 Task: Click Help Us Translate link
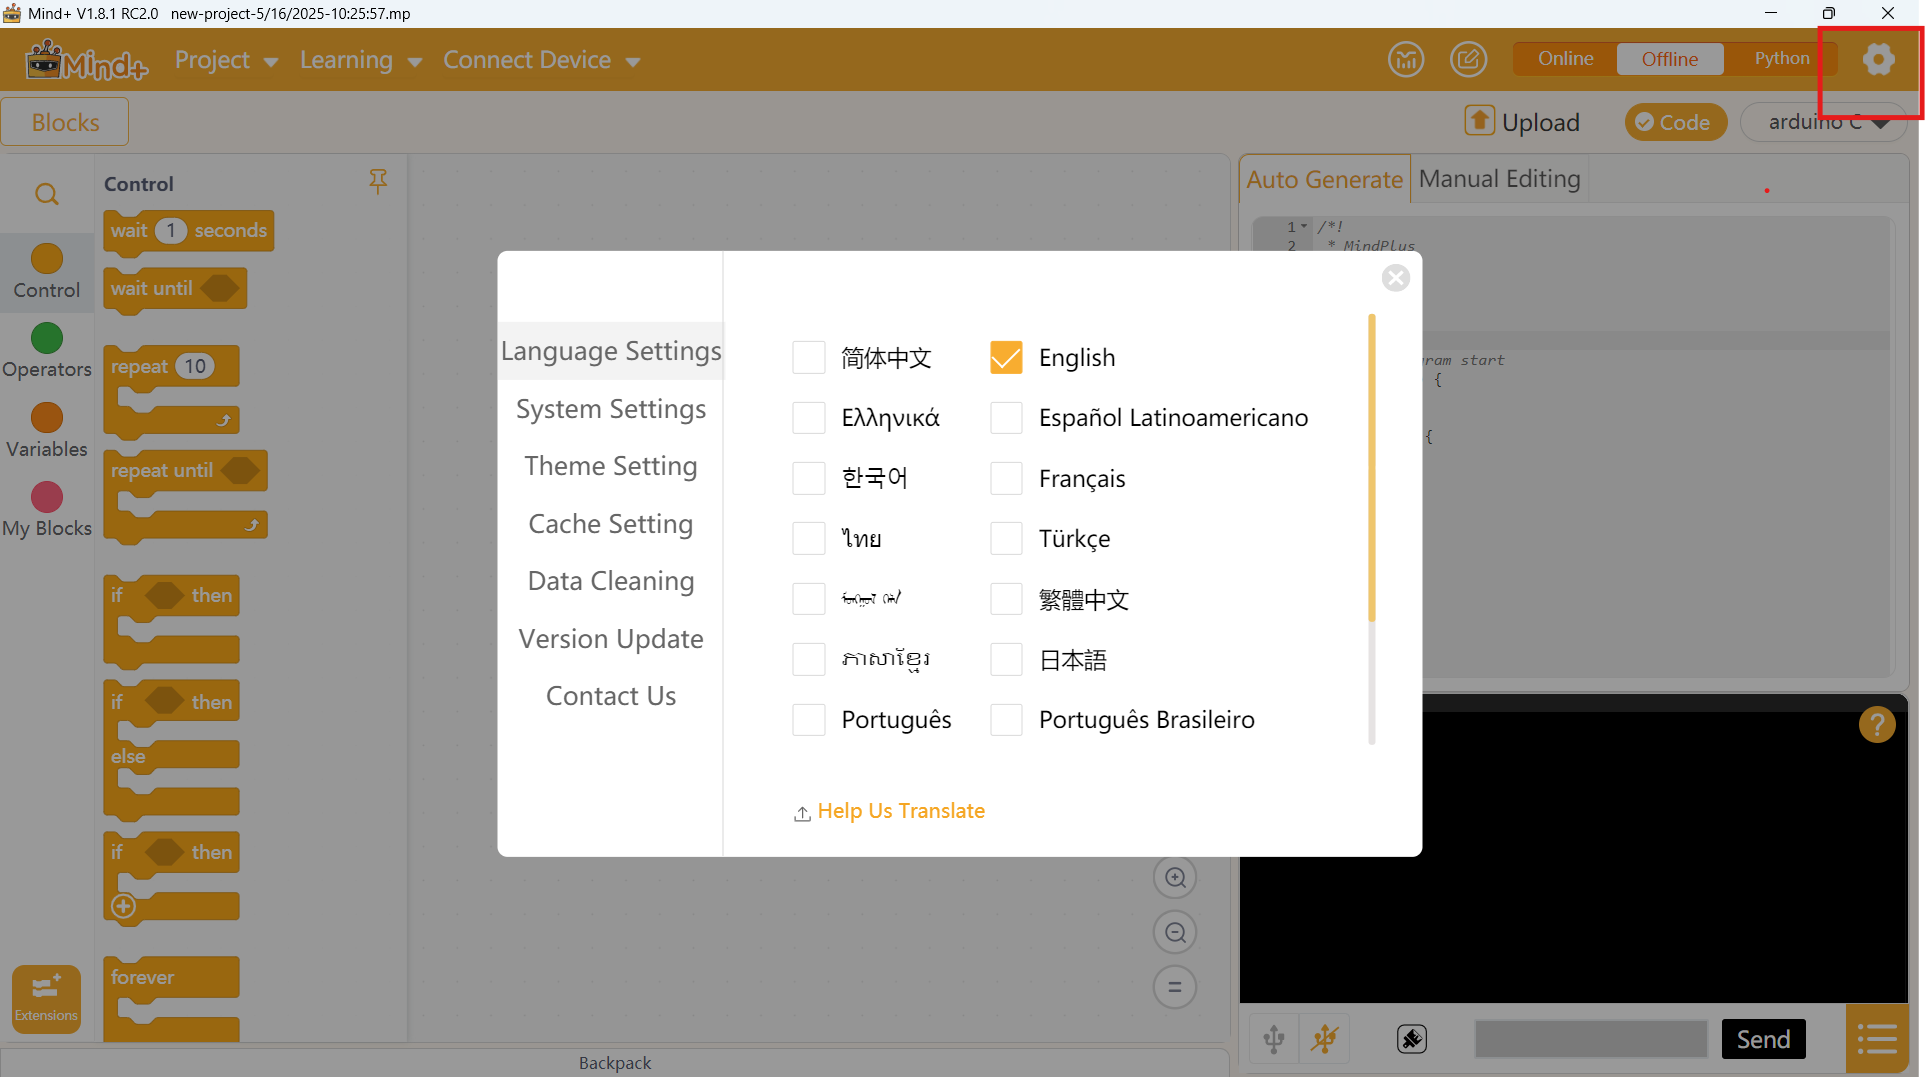[x=900, y=811]
